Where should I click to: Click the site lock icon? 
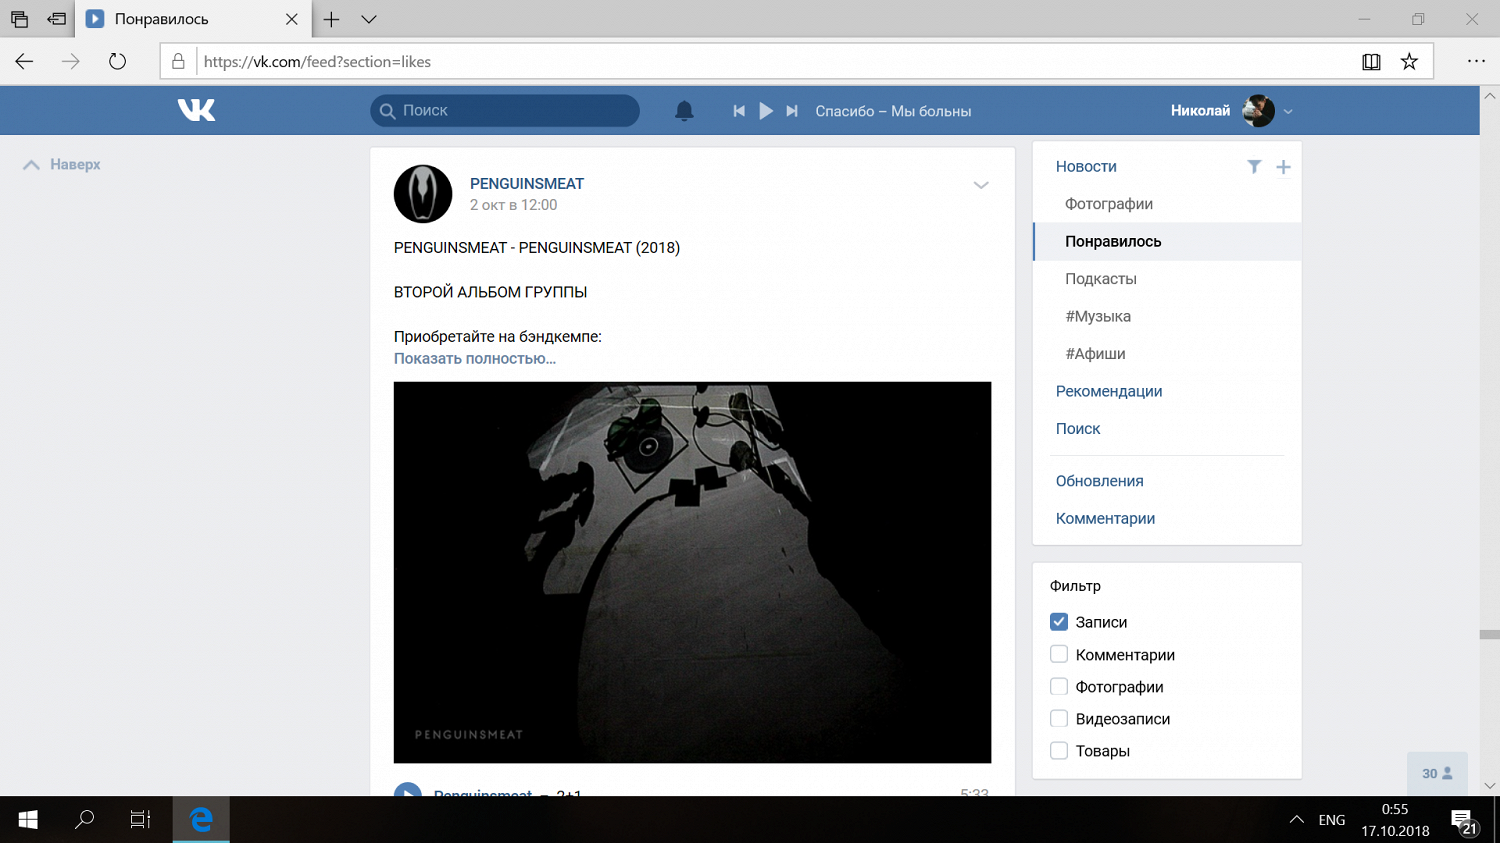click(x=178, y=61)
